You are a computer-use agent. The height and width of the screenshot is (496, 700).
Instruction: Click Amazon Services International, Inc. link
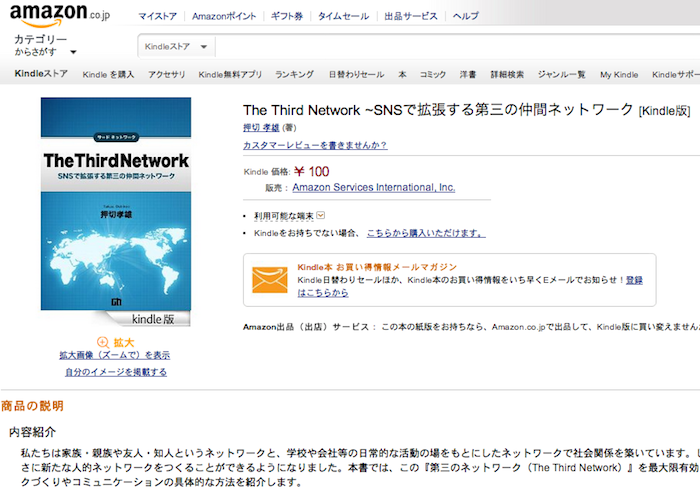pos(374,188)
